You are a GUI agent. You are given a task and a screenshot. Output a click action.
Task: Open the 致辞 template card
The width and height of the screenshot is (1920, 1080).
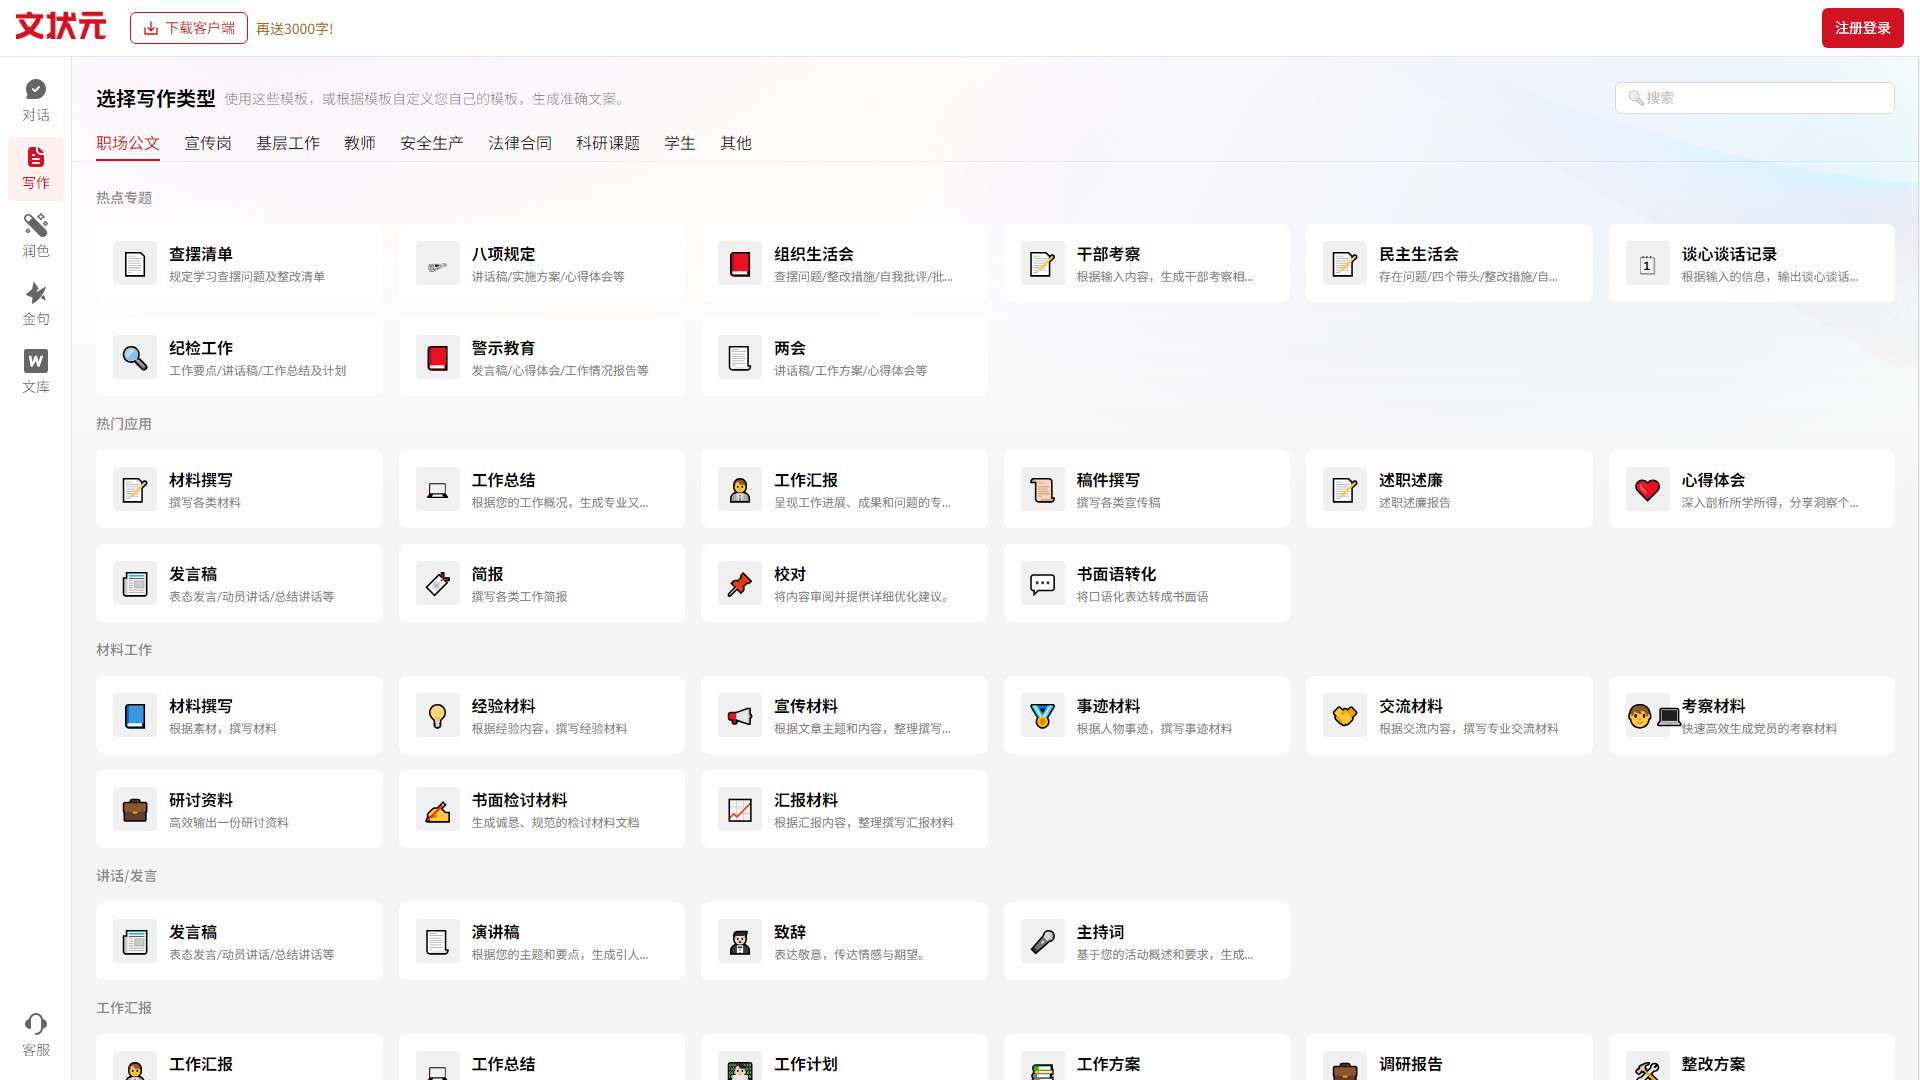pyautogui.click(x=844, y=942)
